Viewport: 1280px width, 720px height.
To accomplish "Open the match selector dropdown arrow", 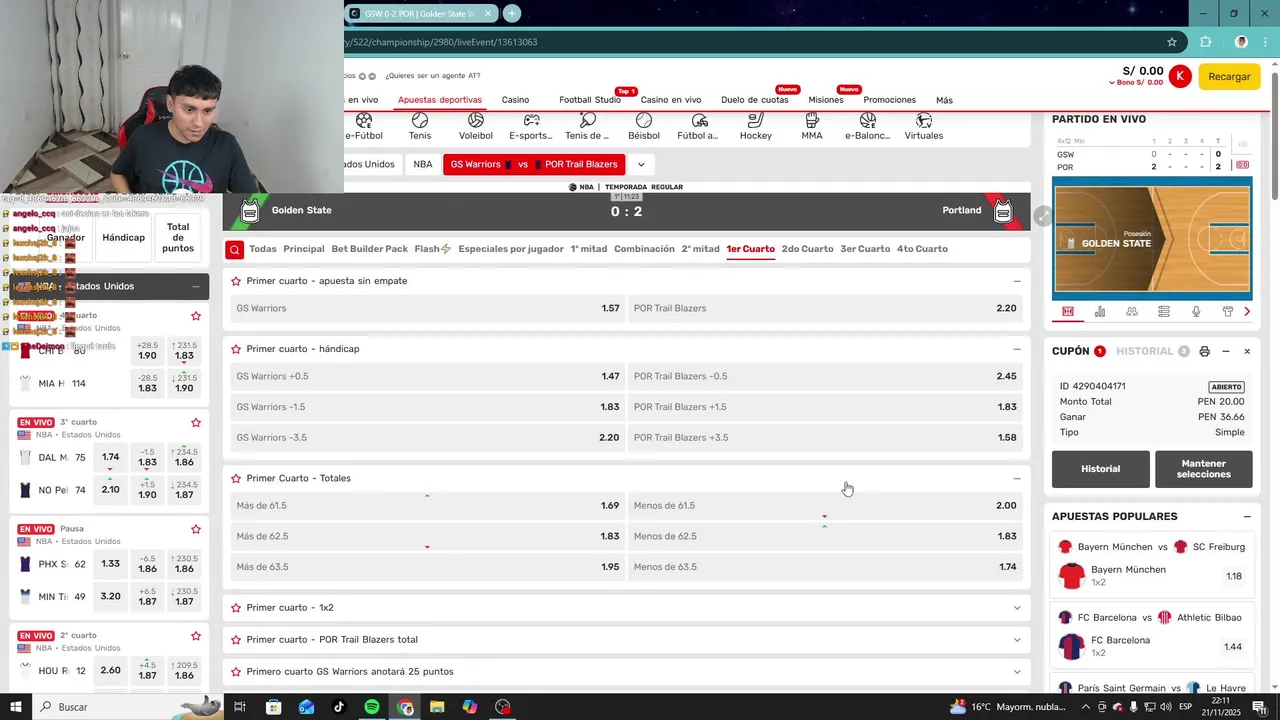I will 641,164.
